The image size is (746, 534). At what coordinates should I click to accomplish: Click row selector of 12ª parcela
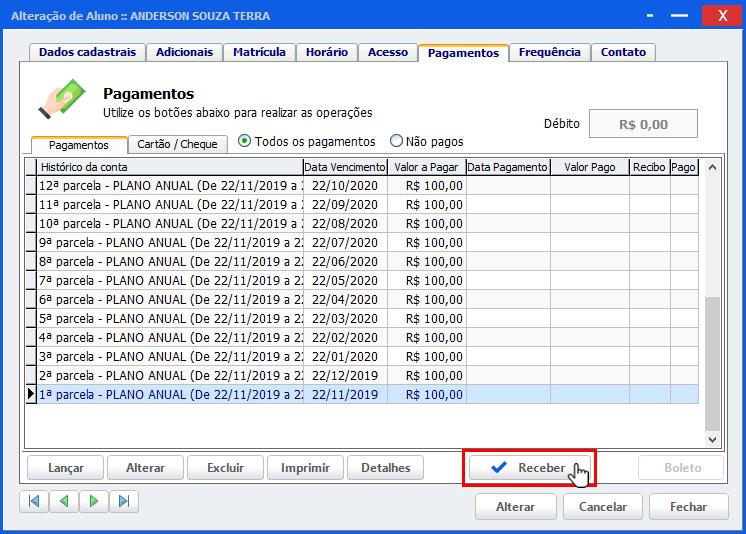(31, 186)
